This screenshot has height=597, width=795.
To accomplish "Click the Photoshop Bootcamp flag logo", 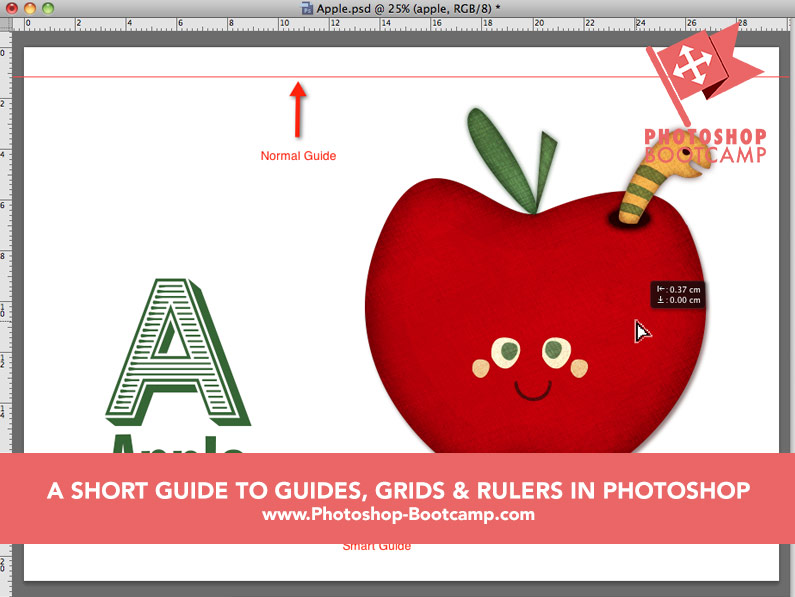I will 705,91.
